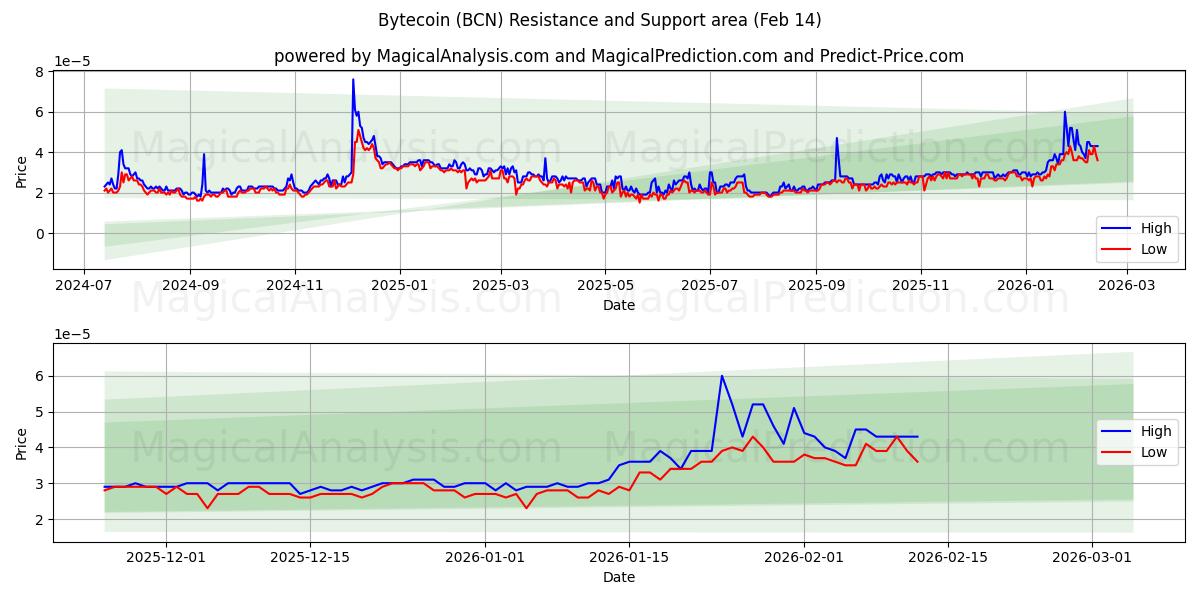
Task: Click the top chart x-axis label 2025-07
Action: [x=710, y=286]
